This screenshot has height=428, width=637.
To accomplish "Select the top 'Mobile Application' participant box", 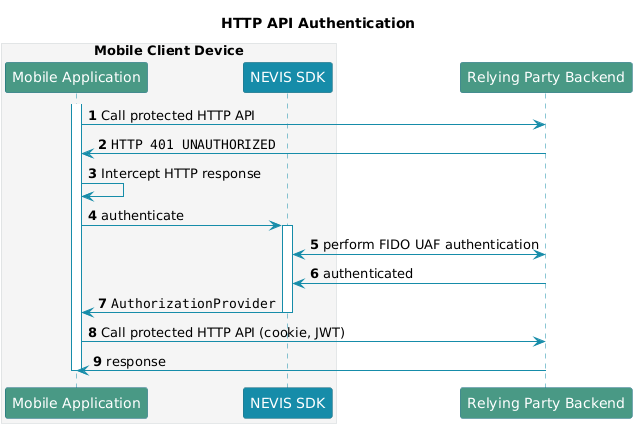I will click(x=76, y=78).
